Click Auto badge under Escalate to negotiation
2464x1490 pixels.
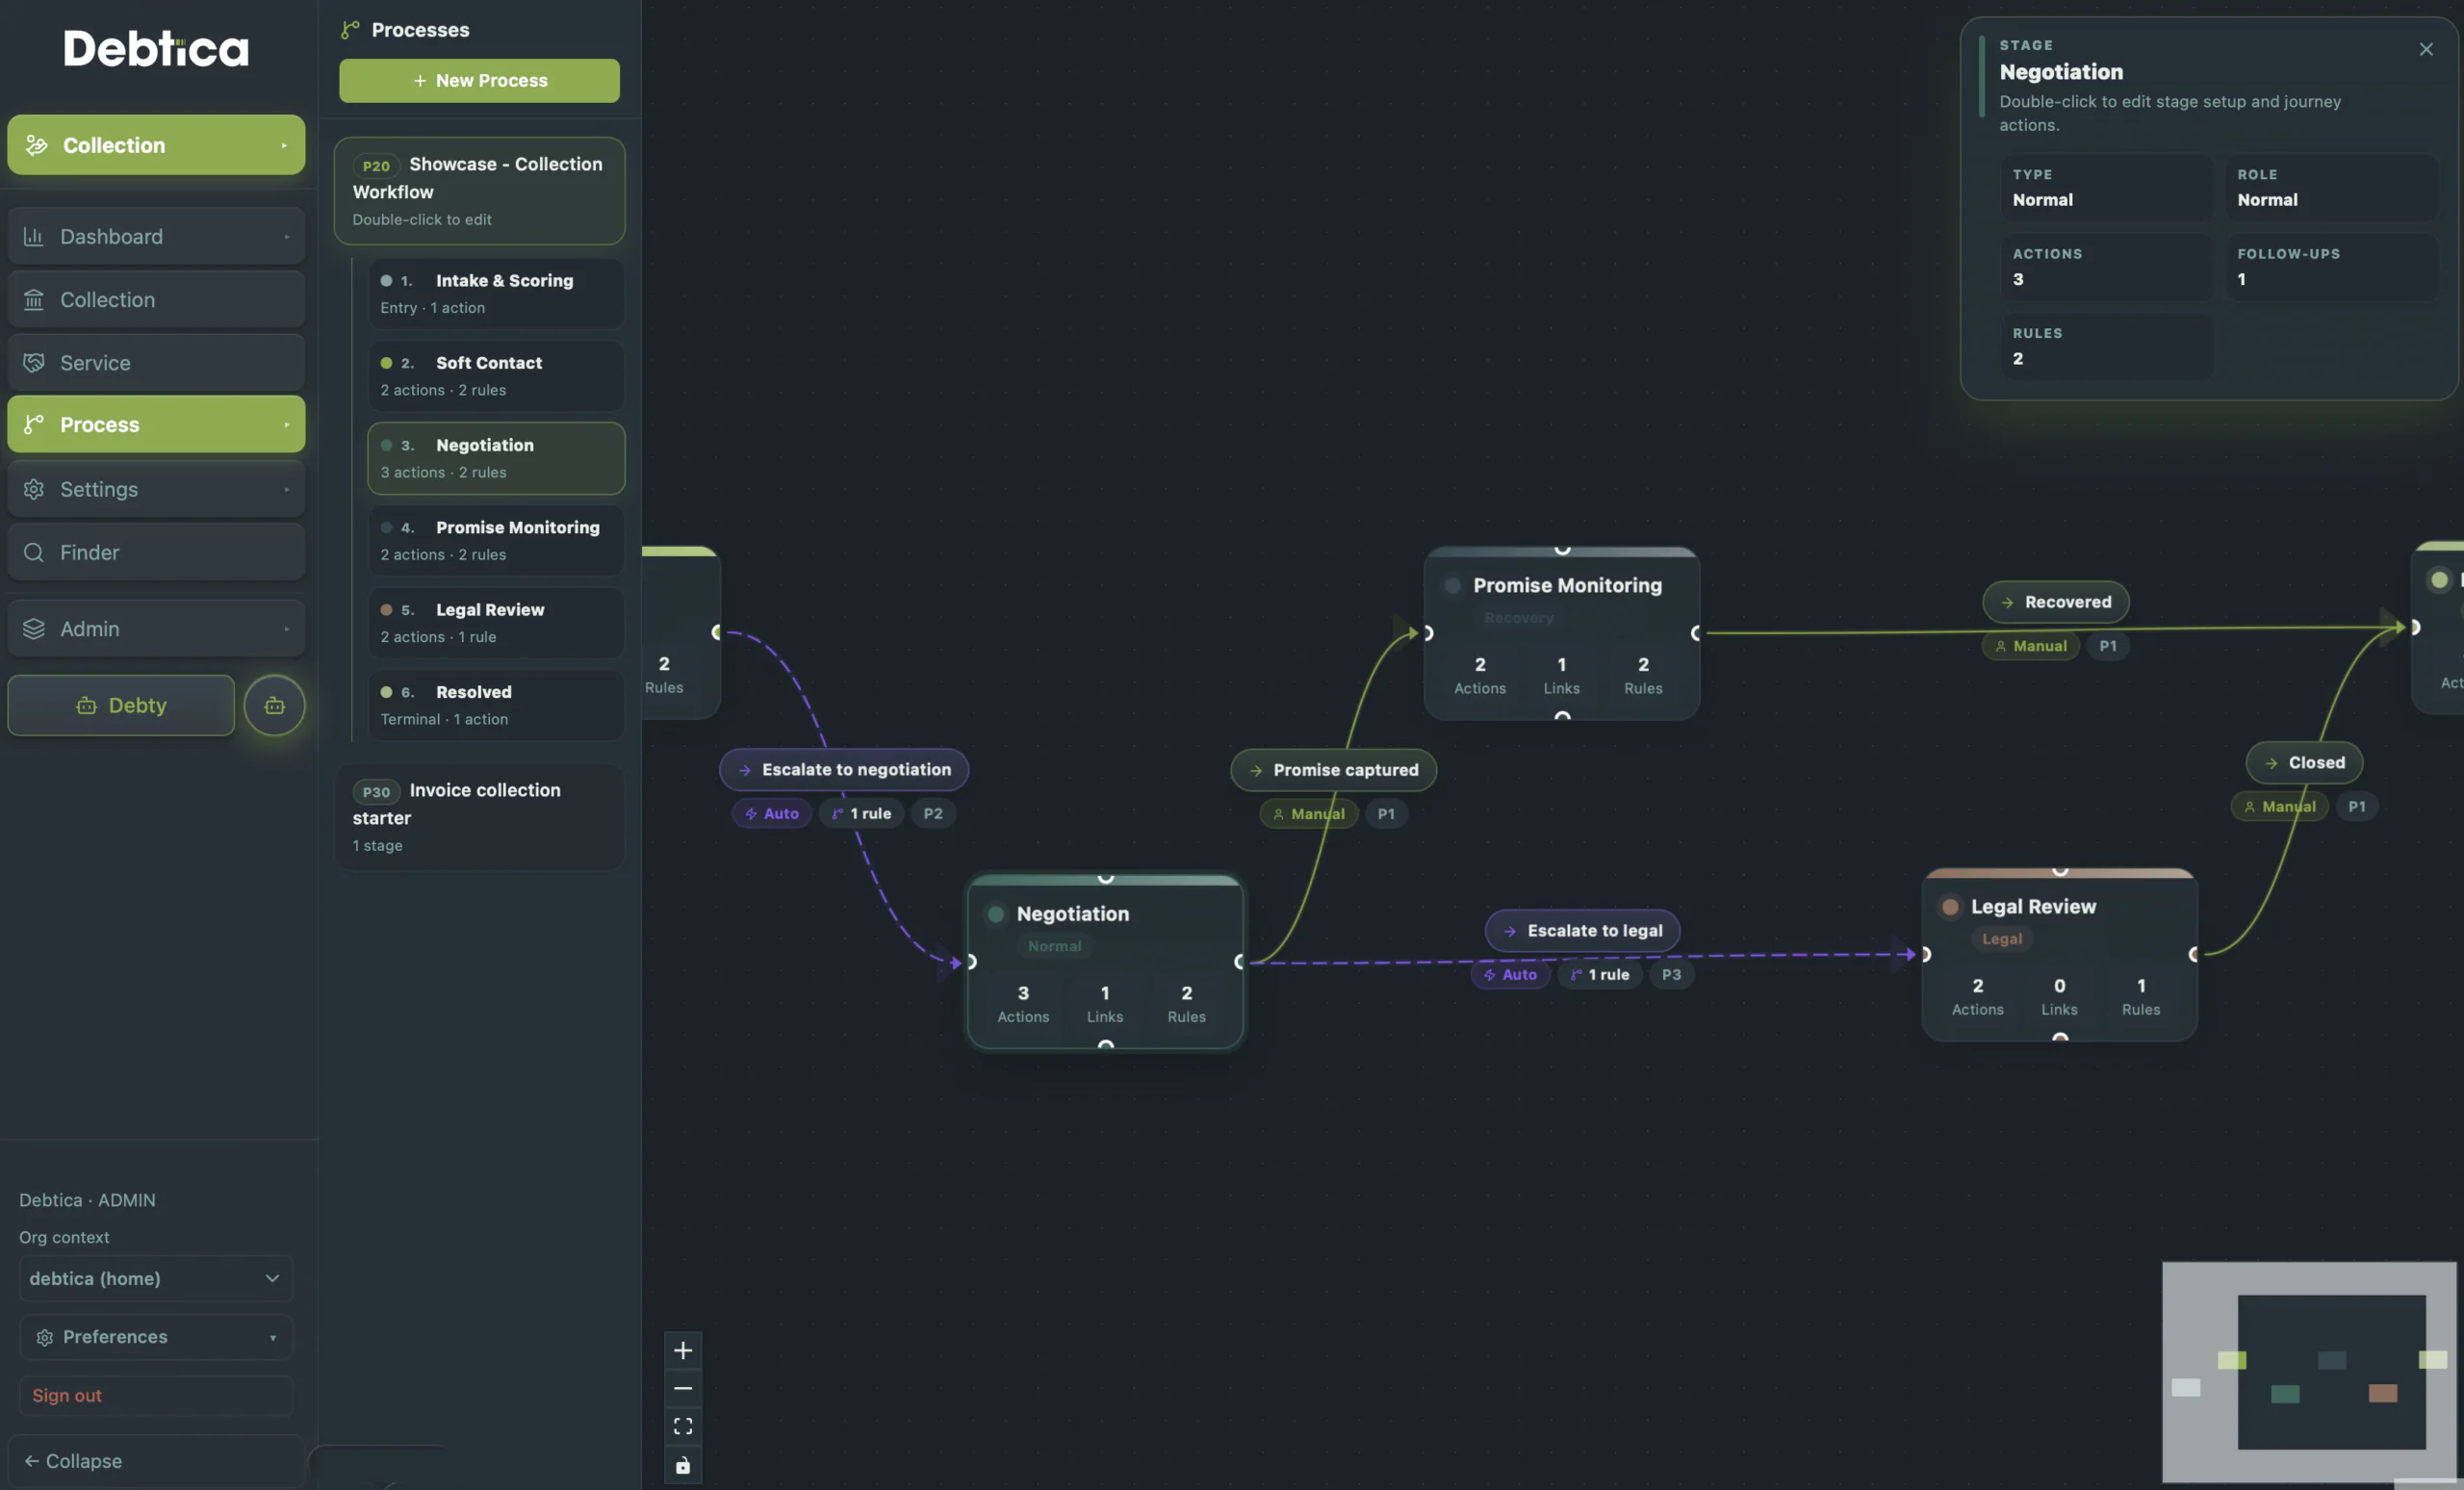(x=772, y=813)
